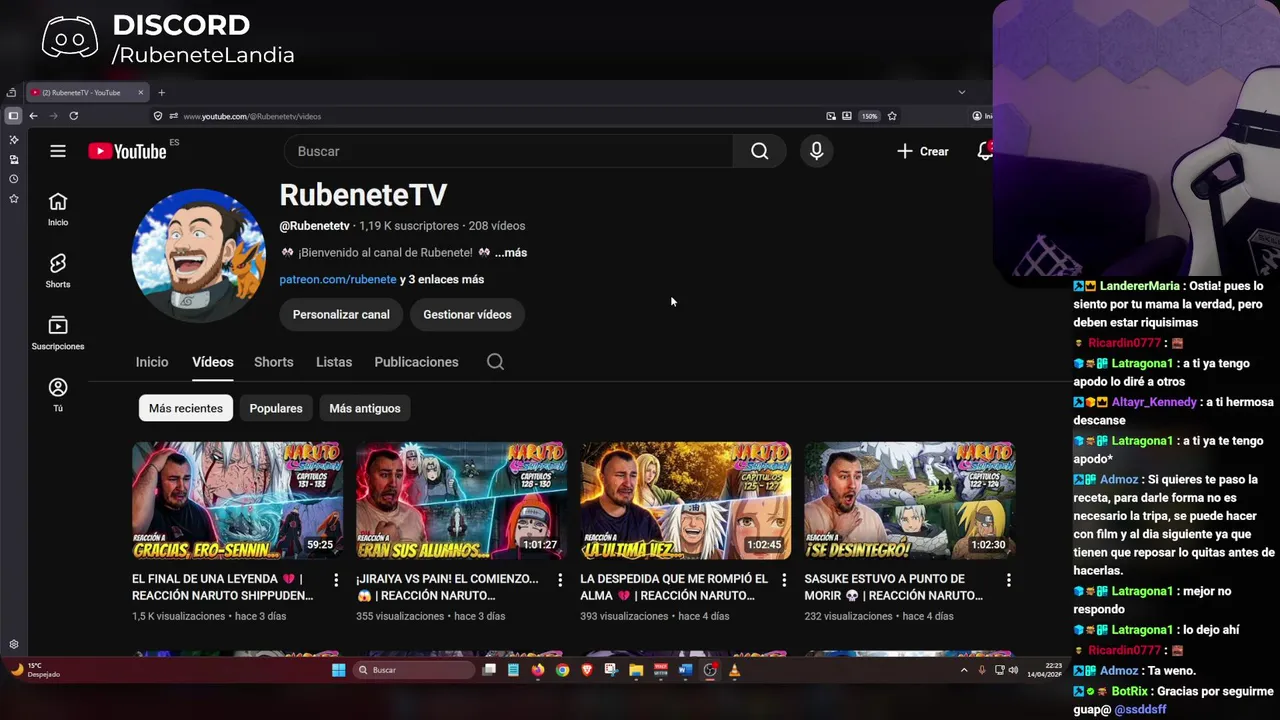Open Brave browser from the taskbar
This screenshot has width=1280, height=720.
click(587, 670)
